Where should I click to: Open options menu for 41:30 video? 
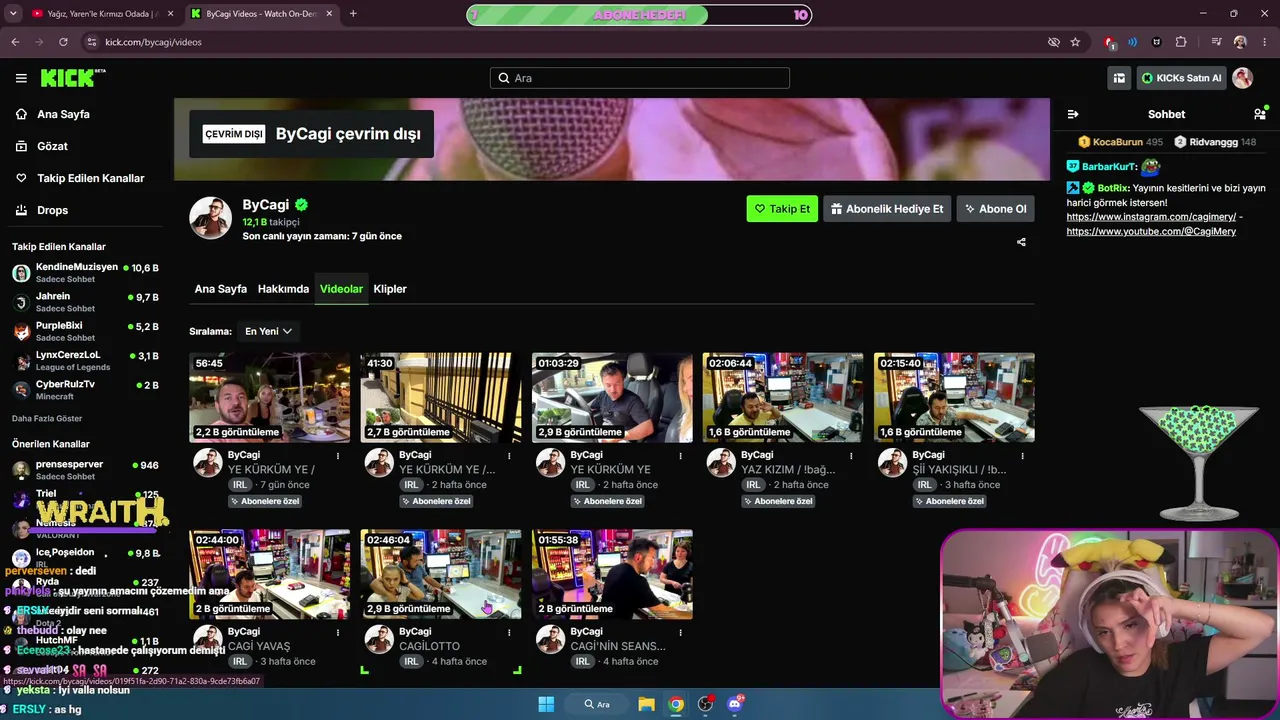[x=509, y=455]
